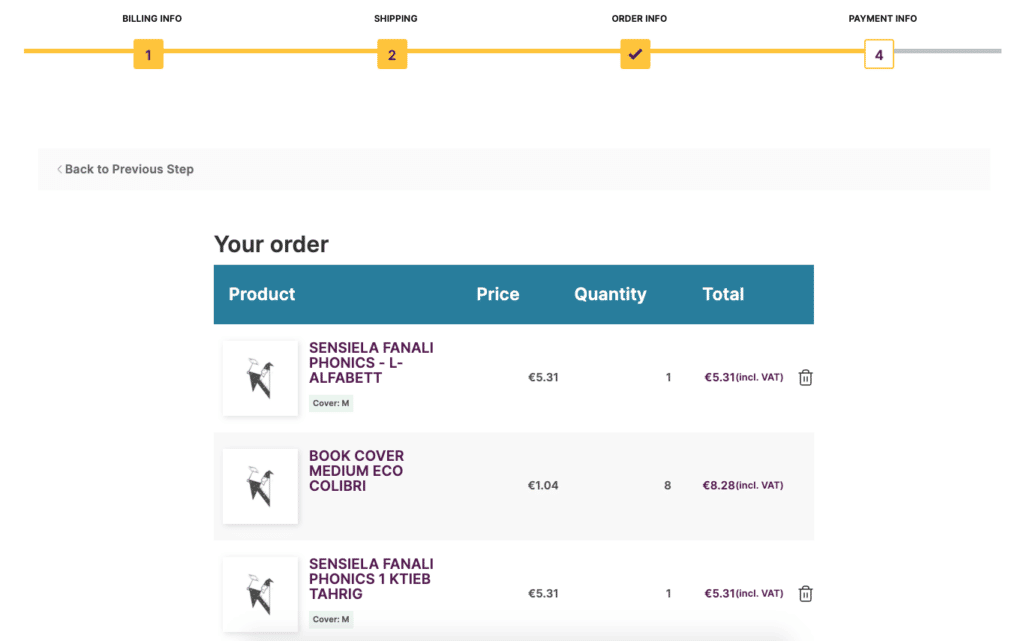Open Sensiela Fanali Phonics 1 Ktieb Tahrig title
This screenshot has width=1024, height=641.
point(370,579)
